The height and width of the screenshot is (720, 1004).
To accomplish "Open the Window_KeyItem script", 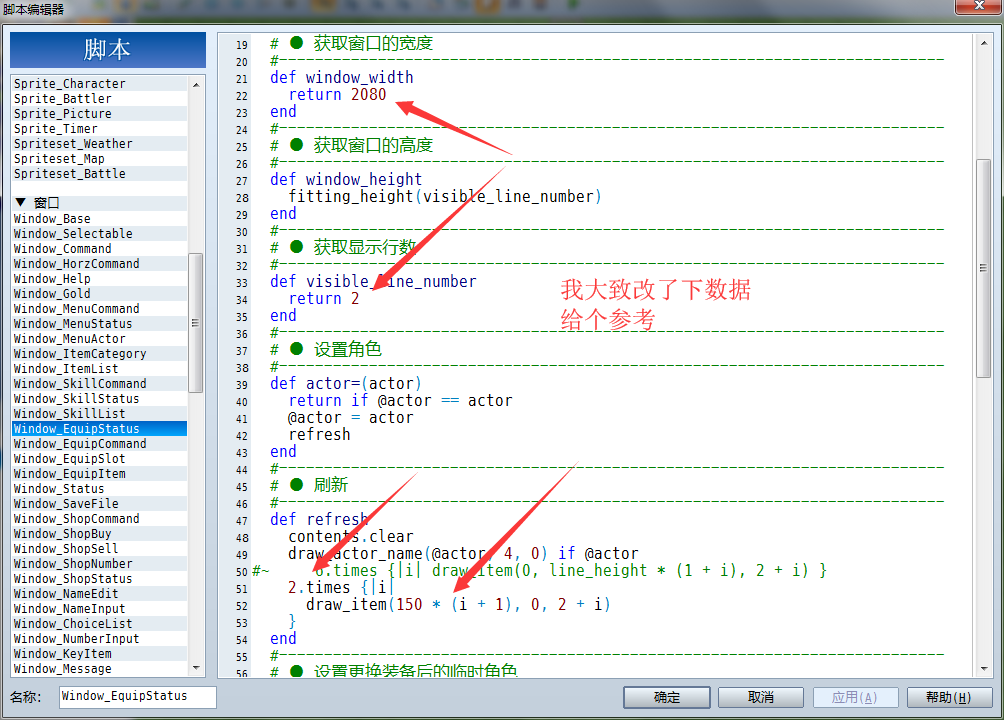I will [x=99, y=654].
